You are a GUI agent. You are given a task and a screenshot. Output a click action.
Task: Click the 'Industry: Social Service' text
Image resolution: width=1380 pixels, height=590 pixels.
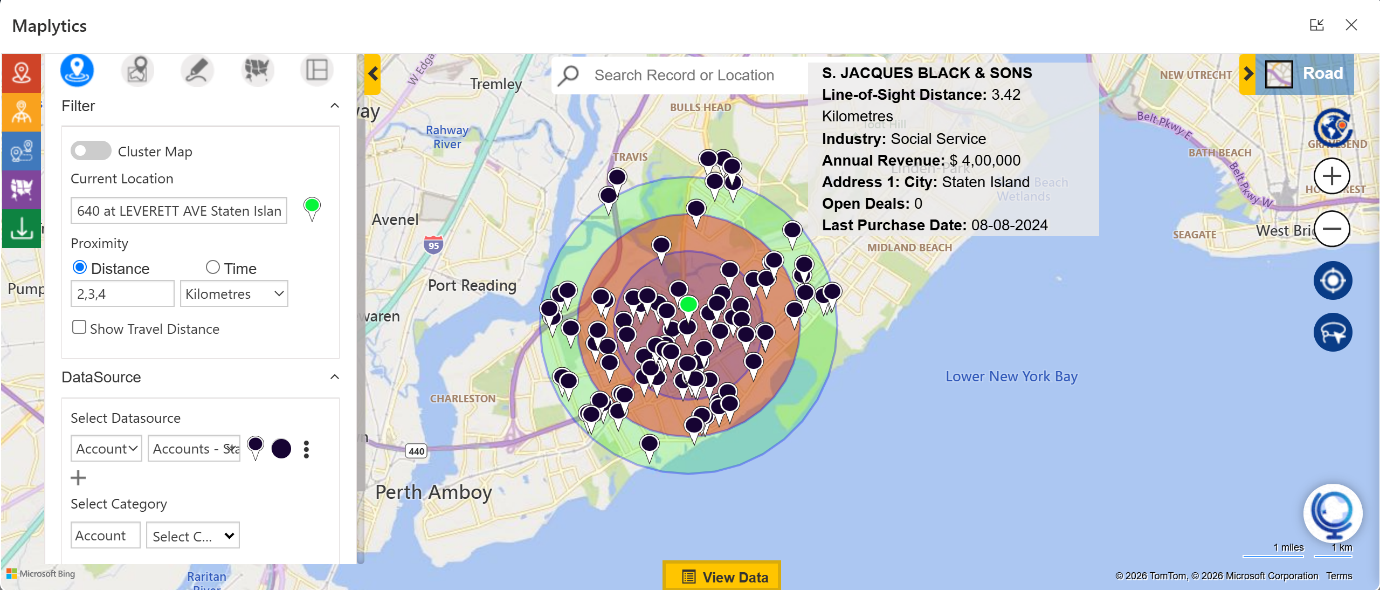(x=904, y=139)
